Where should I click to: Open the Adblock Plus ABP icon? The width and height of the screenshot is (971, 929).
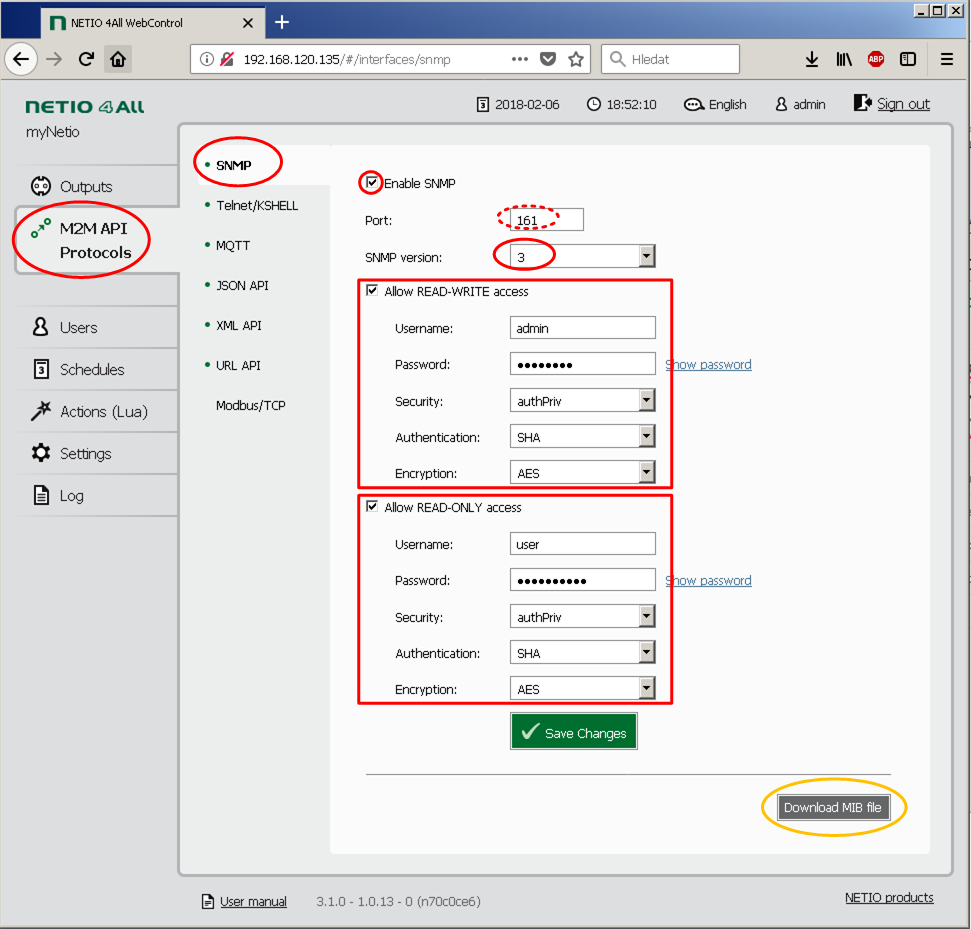(x=876, y=59)
